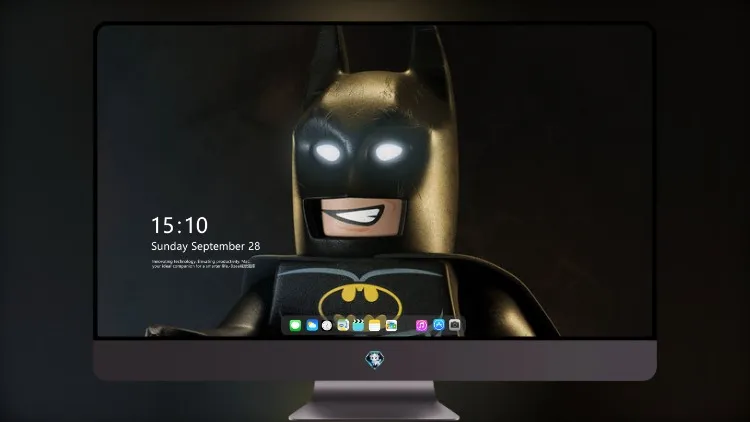Launch the pink Music app in dock
The width and height of the screenshot is (750, 422).
tap(421, 326)
